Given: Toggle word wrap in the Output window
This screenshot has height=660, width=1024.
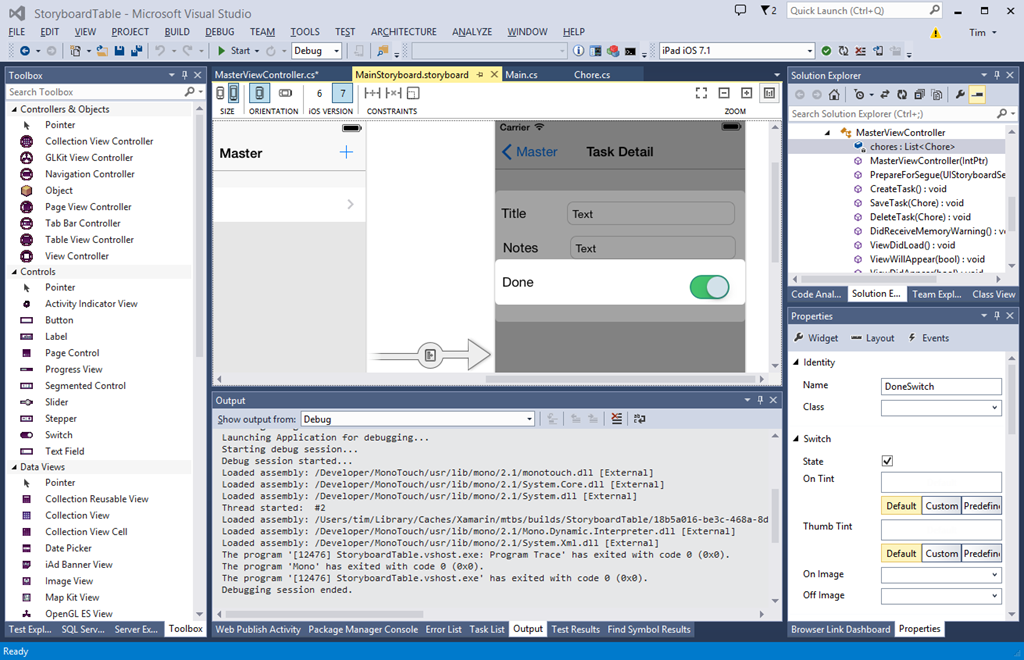Looking at the screenshot, I should click(x=639, y=419).
